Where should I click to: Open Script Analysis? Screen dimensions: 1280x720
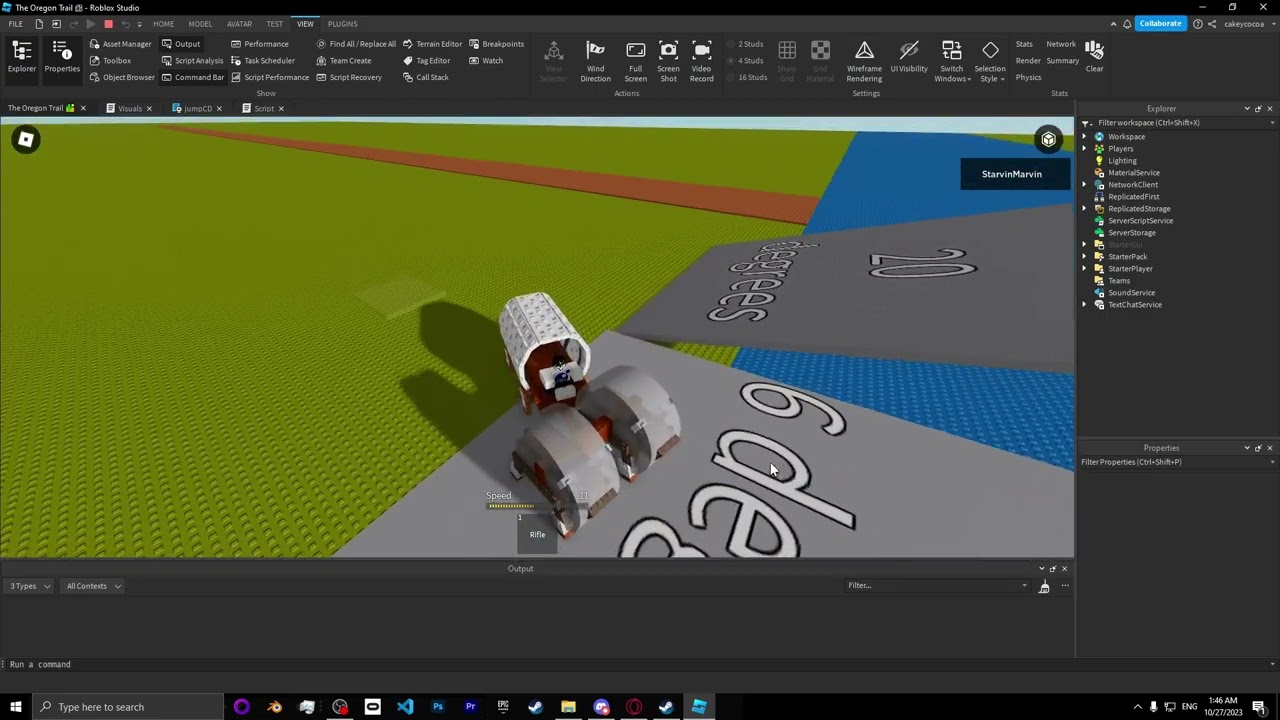(192, 60)
